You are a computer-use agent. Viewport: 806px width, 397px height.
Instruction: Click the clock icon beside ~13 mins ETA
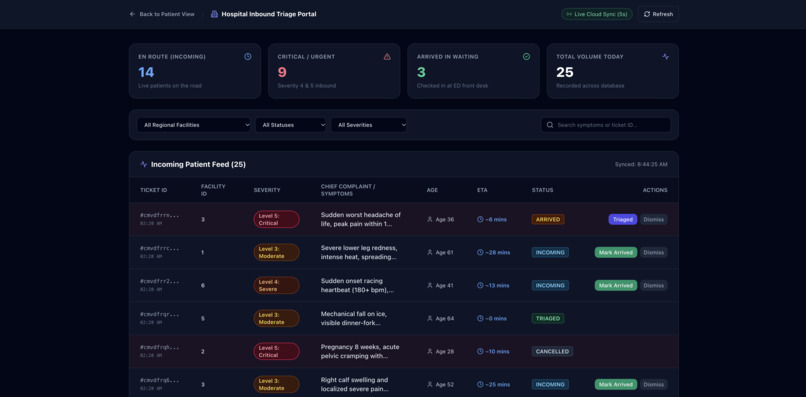[480, 285]
